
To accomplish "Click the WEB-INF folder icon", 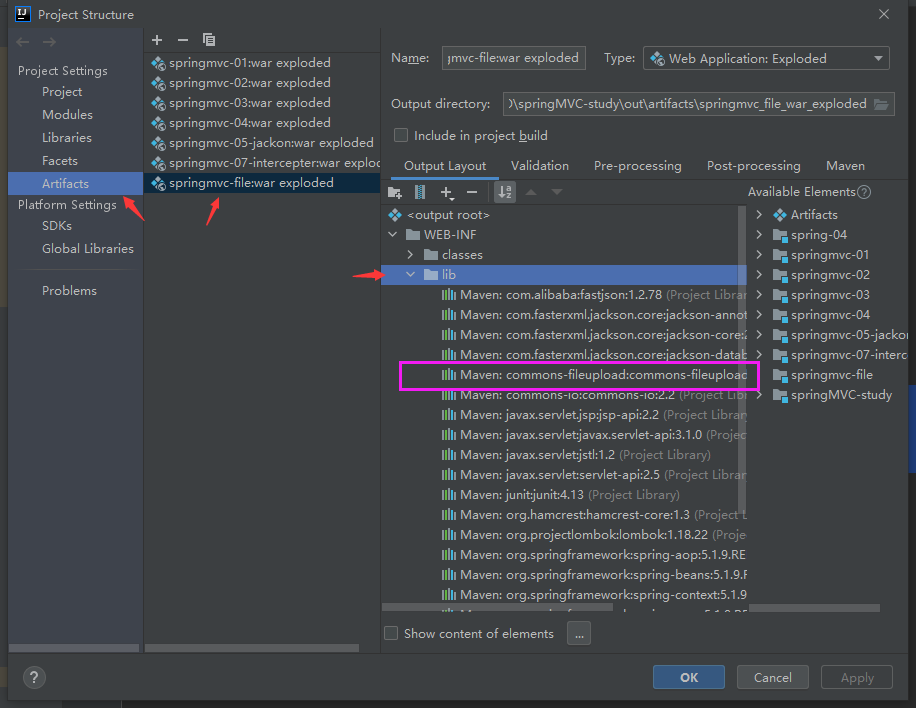I will (x=413, y=235).
